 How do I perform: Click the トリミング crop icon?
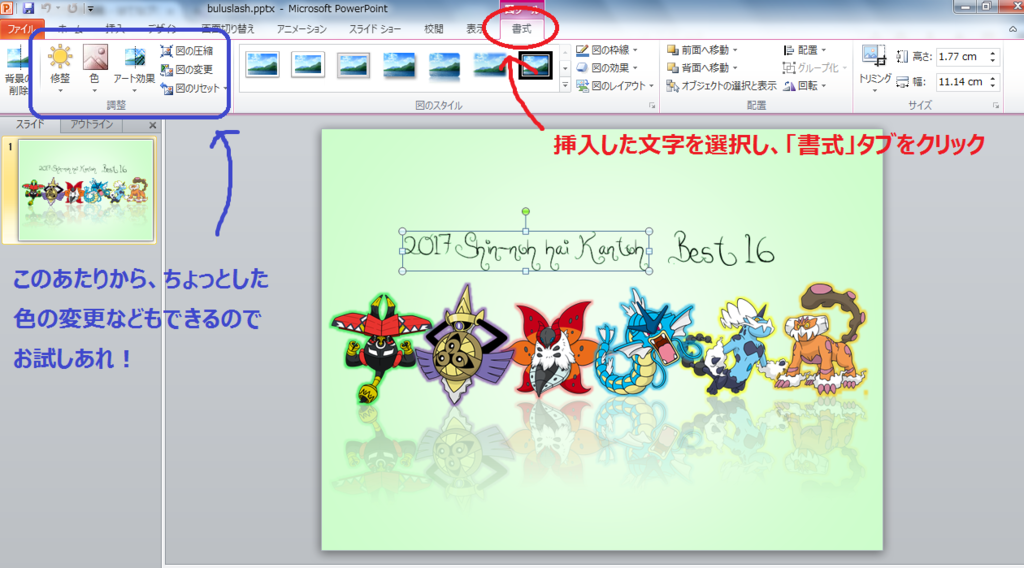pyautogui.click(x=874, y=56)
